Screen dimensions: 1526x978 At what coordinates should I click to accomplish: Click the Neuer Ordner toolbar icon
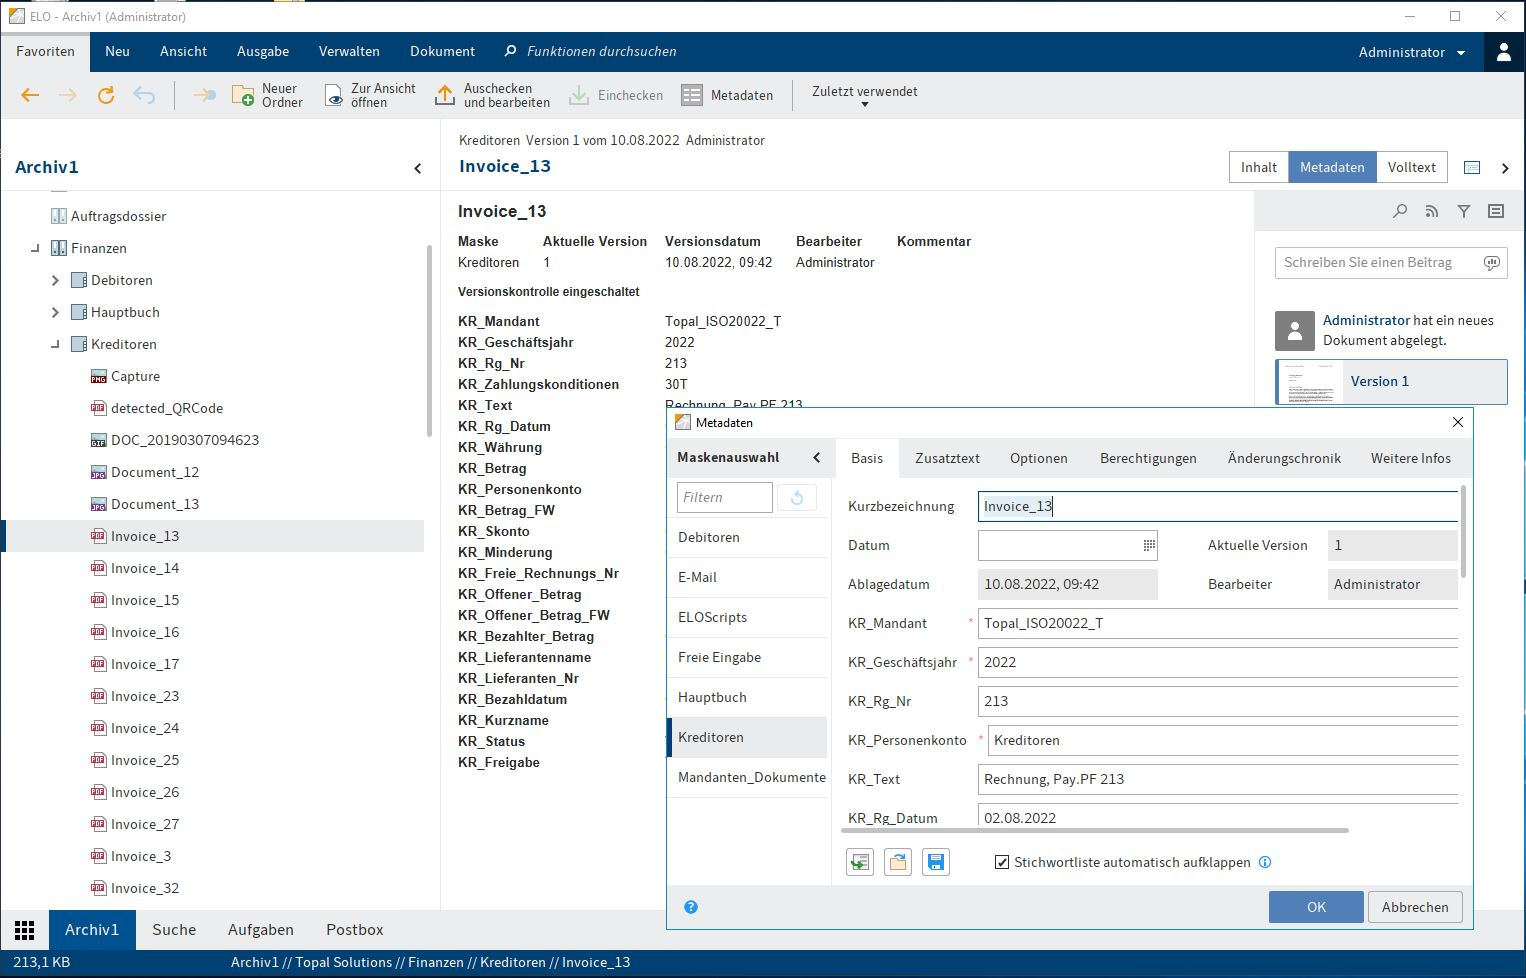click(x=243, y=95)
